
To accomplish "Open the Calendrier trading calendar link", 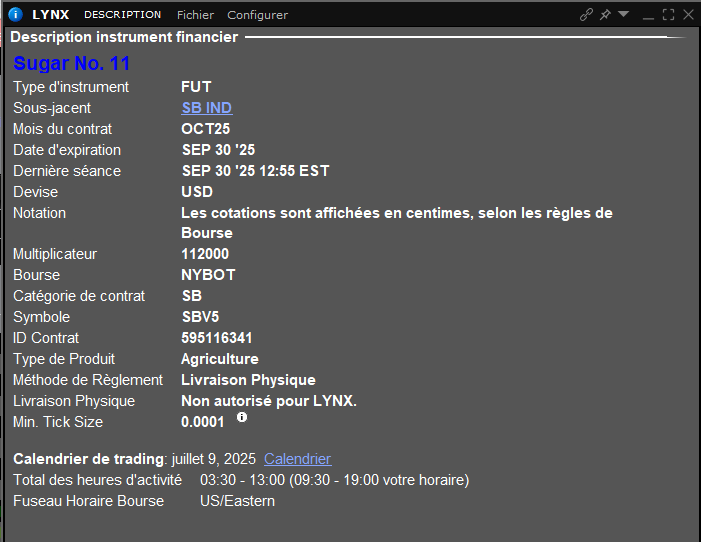I will tap(297, 459).
